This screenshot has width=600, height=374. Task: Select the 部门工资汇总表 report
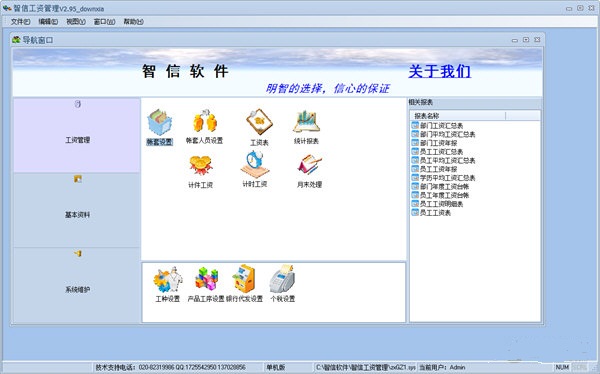pyautogui.click(x=437, y=126)
